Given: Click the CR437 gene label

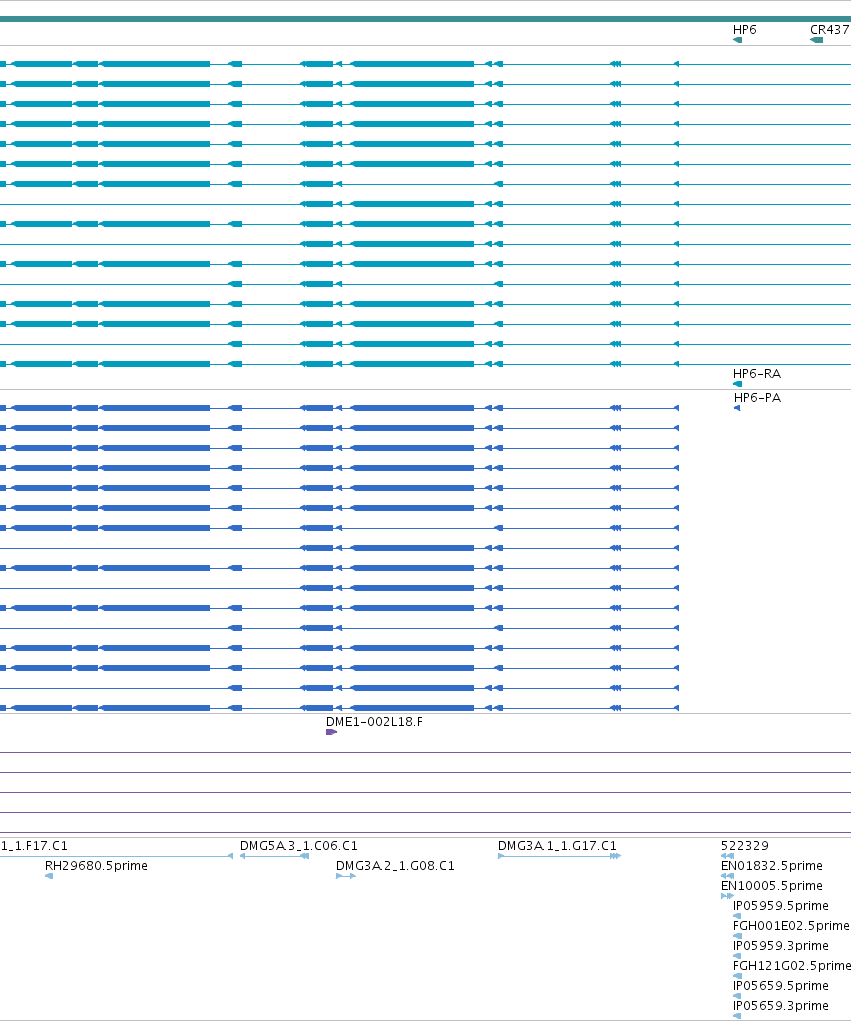Looking at the screenshot, I should click(830, 29).
